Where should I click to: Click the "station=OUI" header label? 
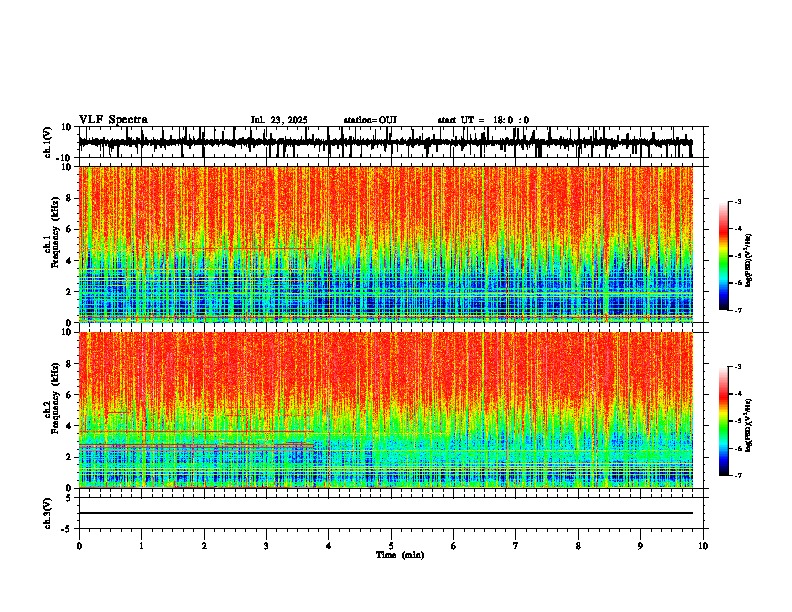coord(370,120)
